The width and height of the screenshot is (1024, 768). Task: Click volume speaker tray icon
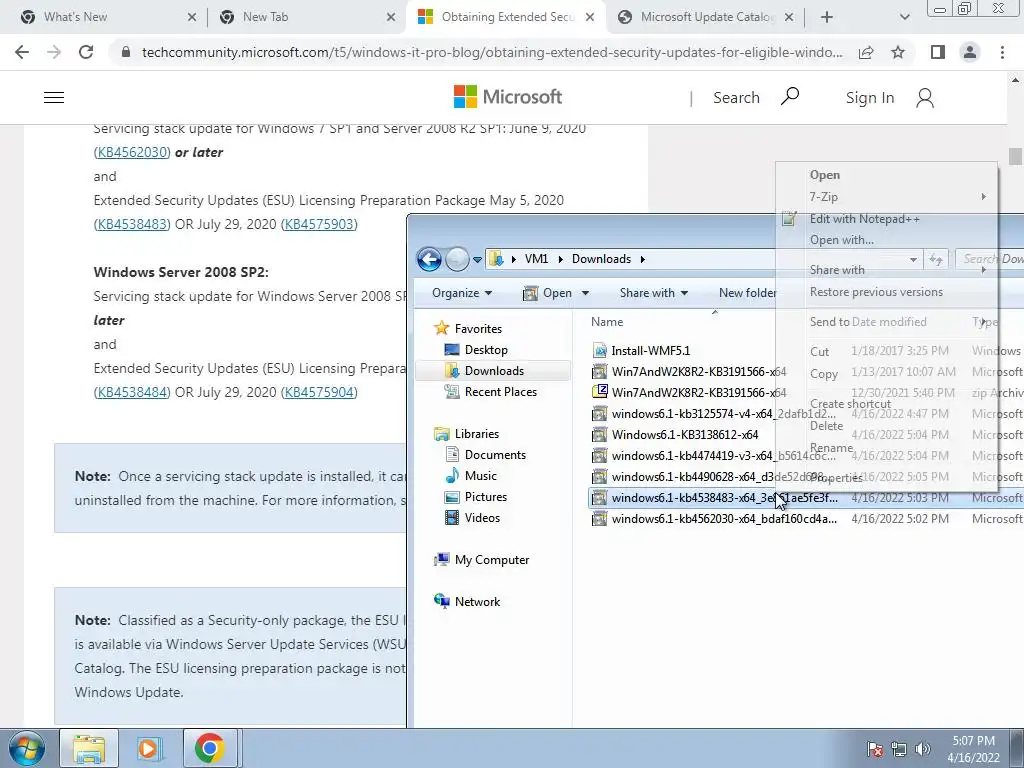click(923, 749)
